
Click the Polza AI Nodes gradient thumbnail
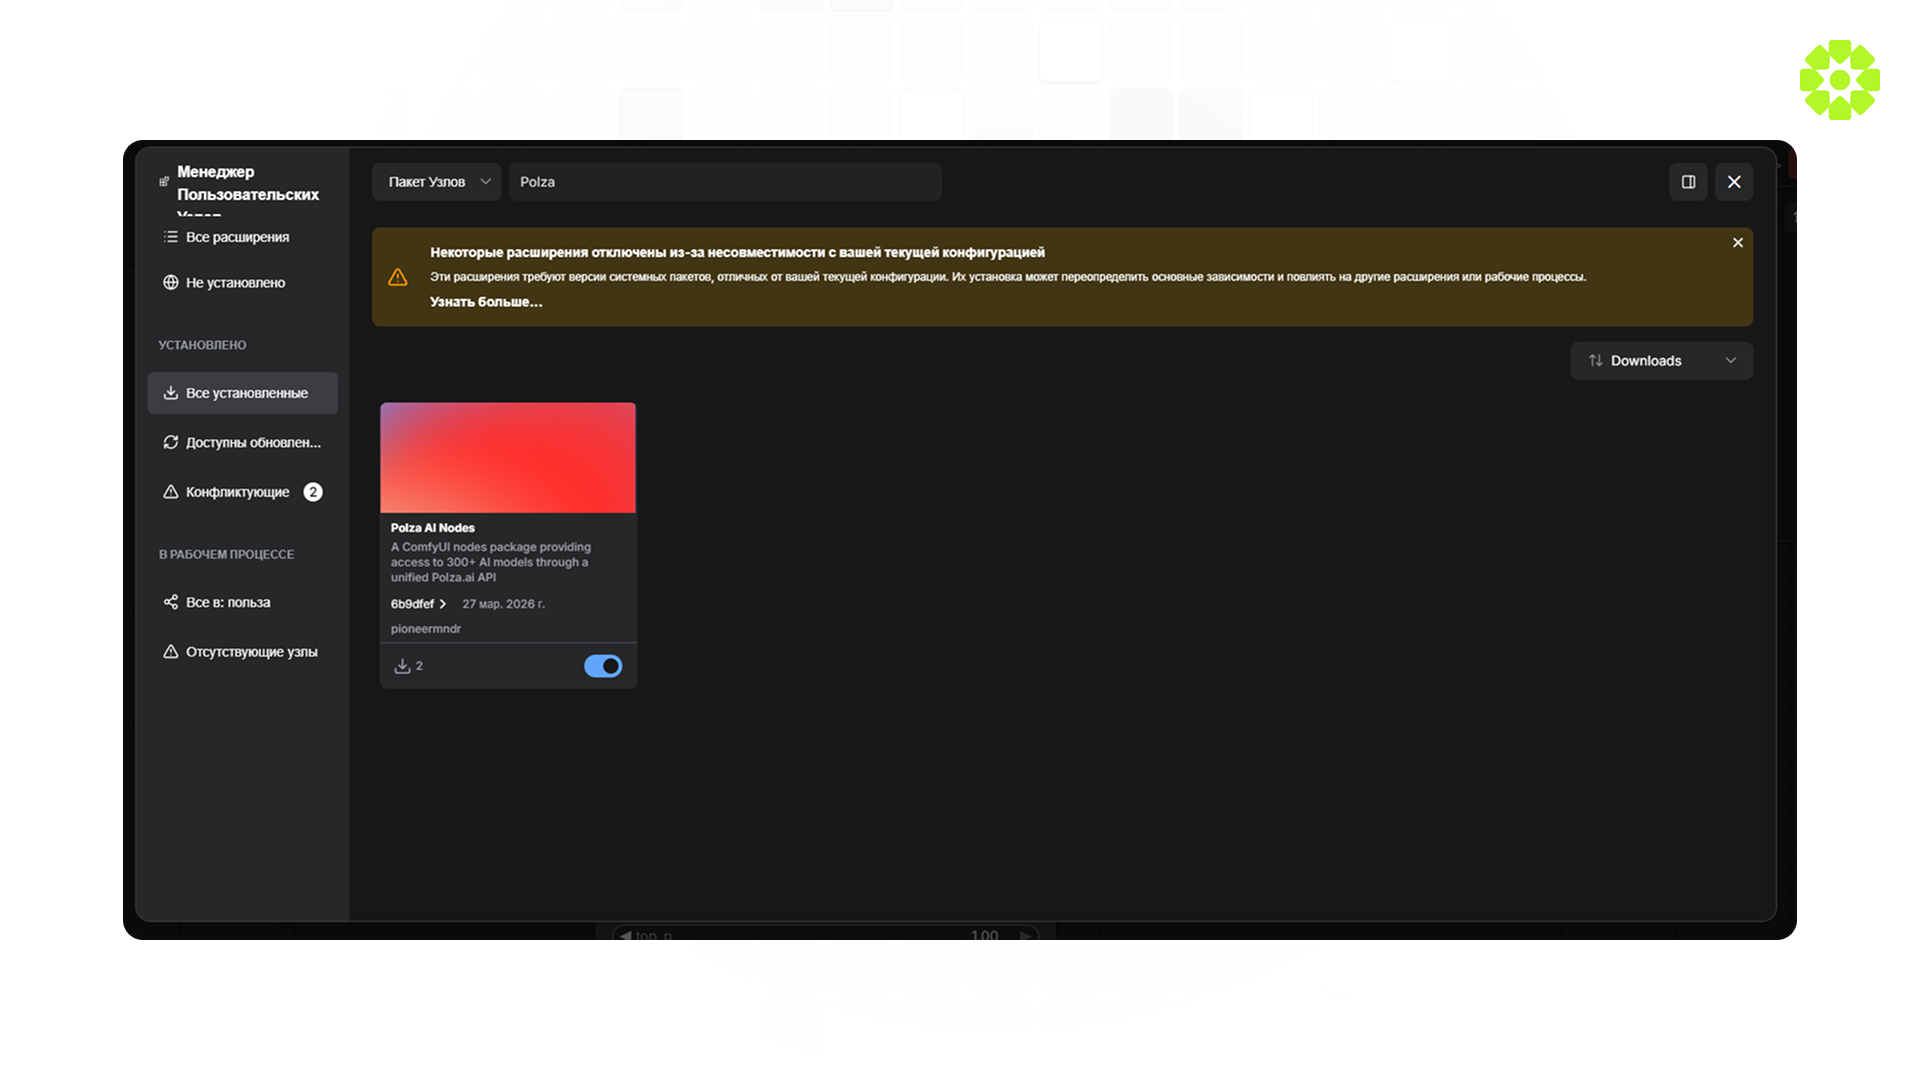click(508, 458)
